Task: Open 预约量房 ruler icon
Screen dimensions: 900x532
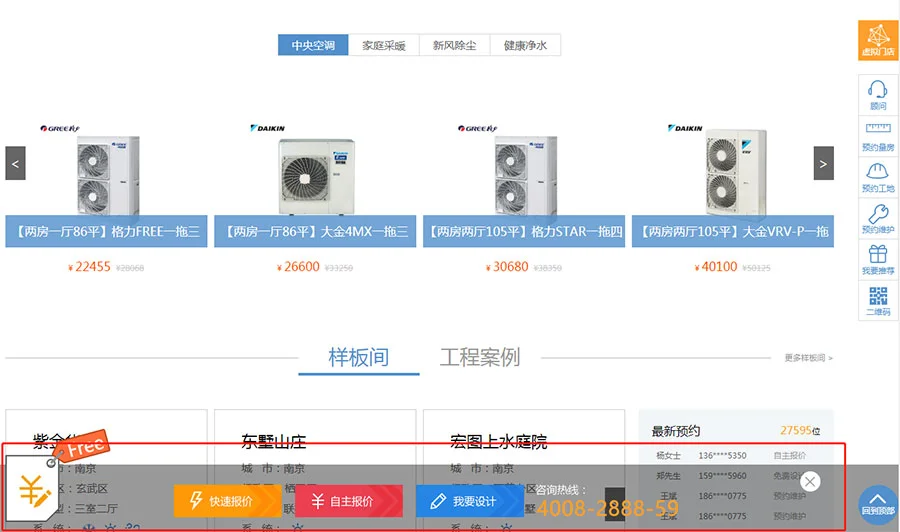Action: click(878, 136)
